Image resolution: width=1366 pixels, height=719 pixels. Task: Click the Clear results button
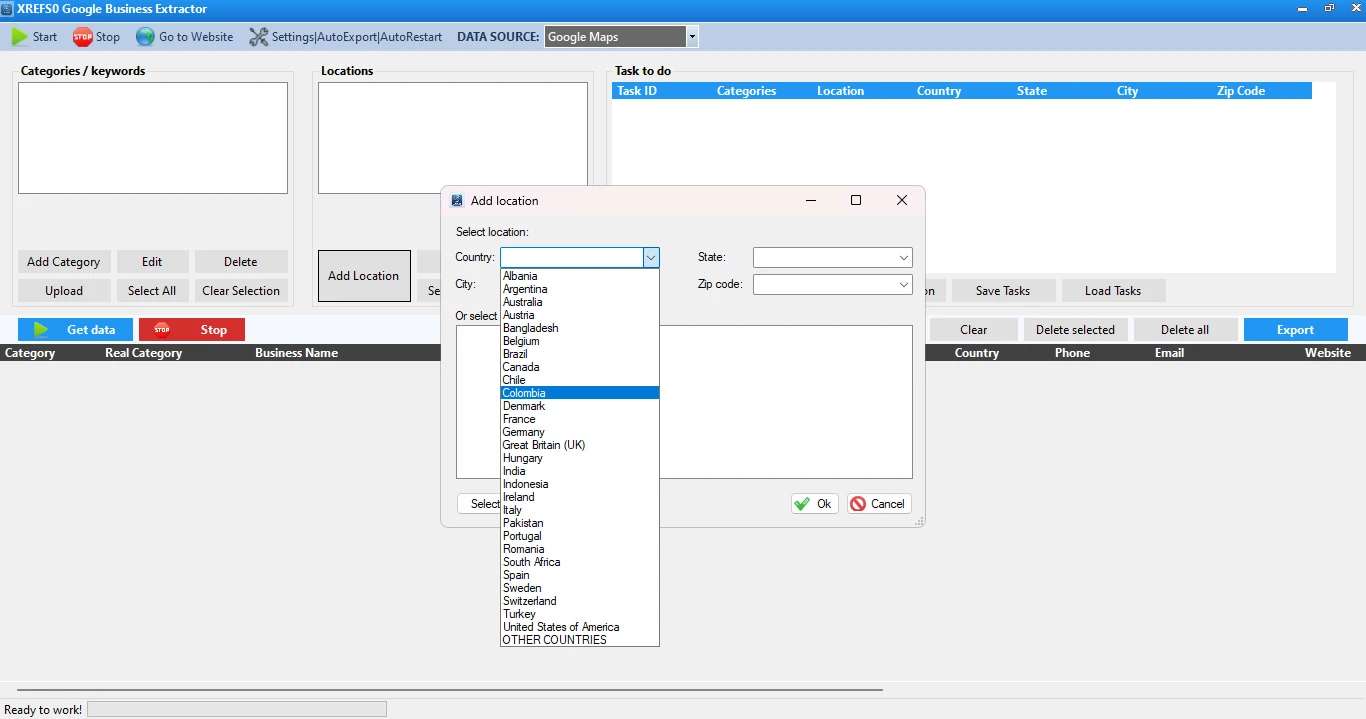point(974,330)
